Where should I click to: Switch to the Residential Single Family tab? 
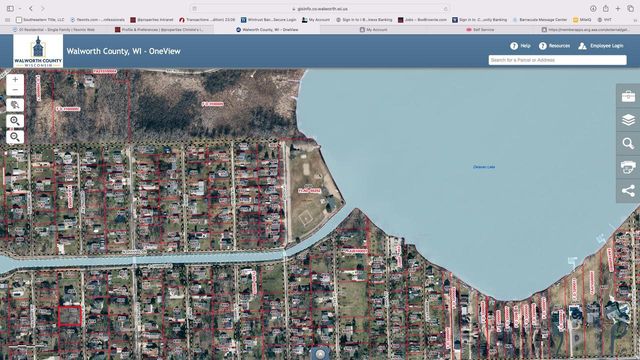click(53, 30)
